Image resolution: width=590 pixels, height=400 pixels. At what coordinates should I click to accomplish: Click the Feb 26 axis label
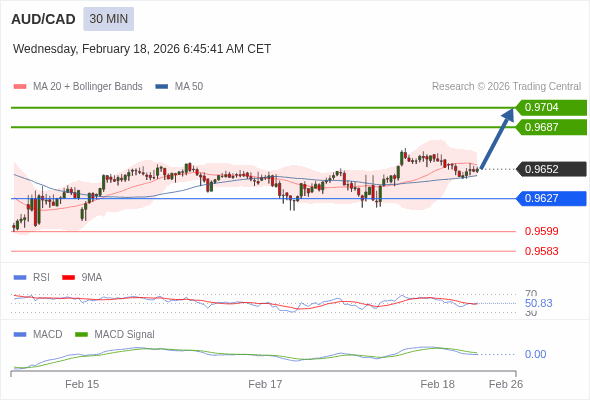tap(506, 385)
